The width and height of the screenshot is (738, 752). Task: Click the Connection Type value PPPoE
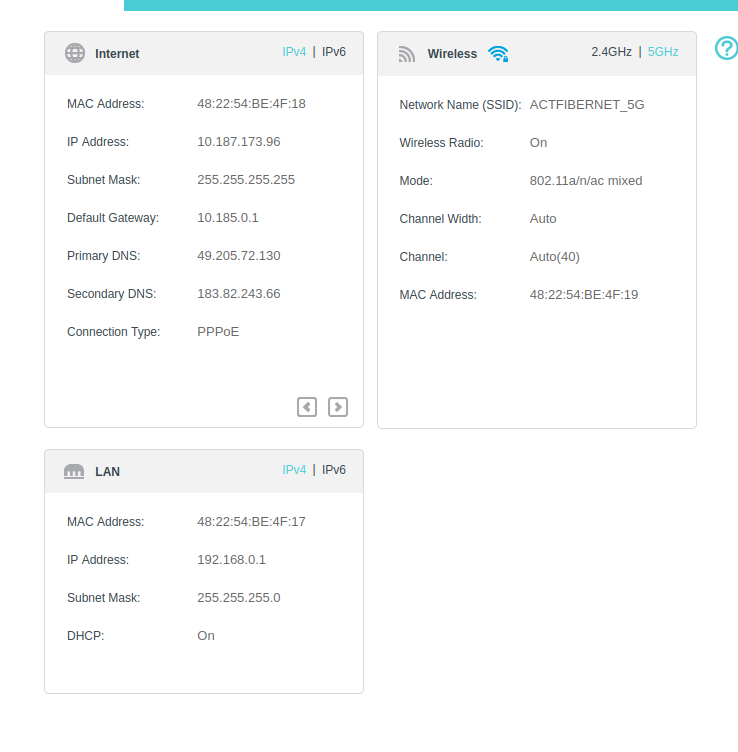pos(218,332)
